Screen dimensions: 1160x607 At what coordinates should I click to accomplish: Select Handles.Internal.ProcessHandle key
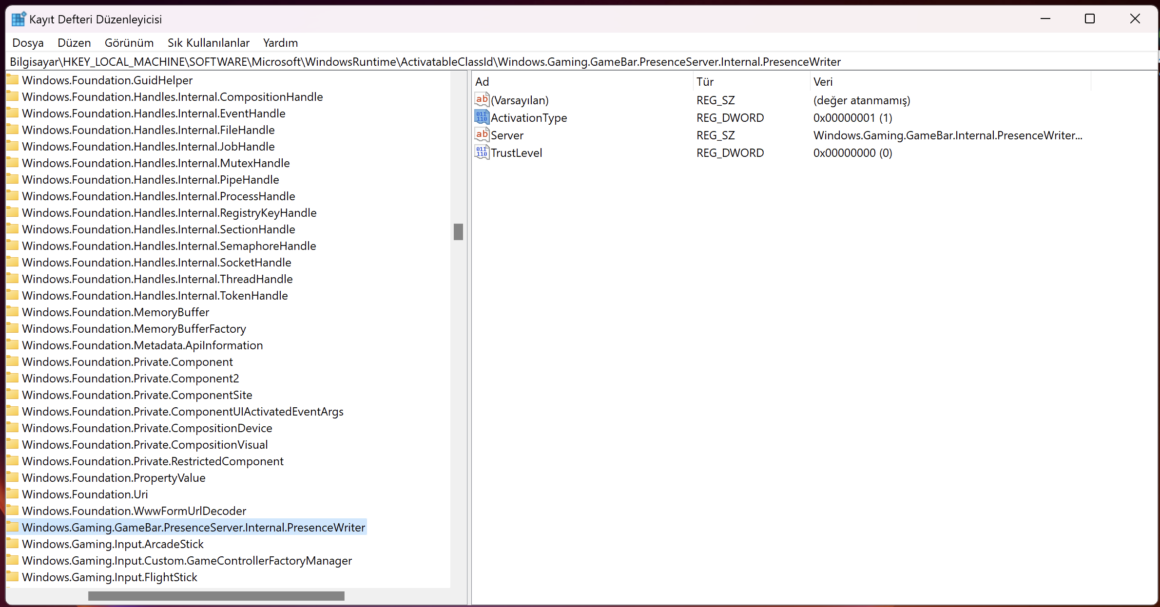[x=158, y=196]
